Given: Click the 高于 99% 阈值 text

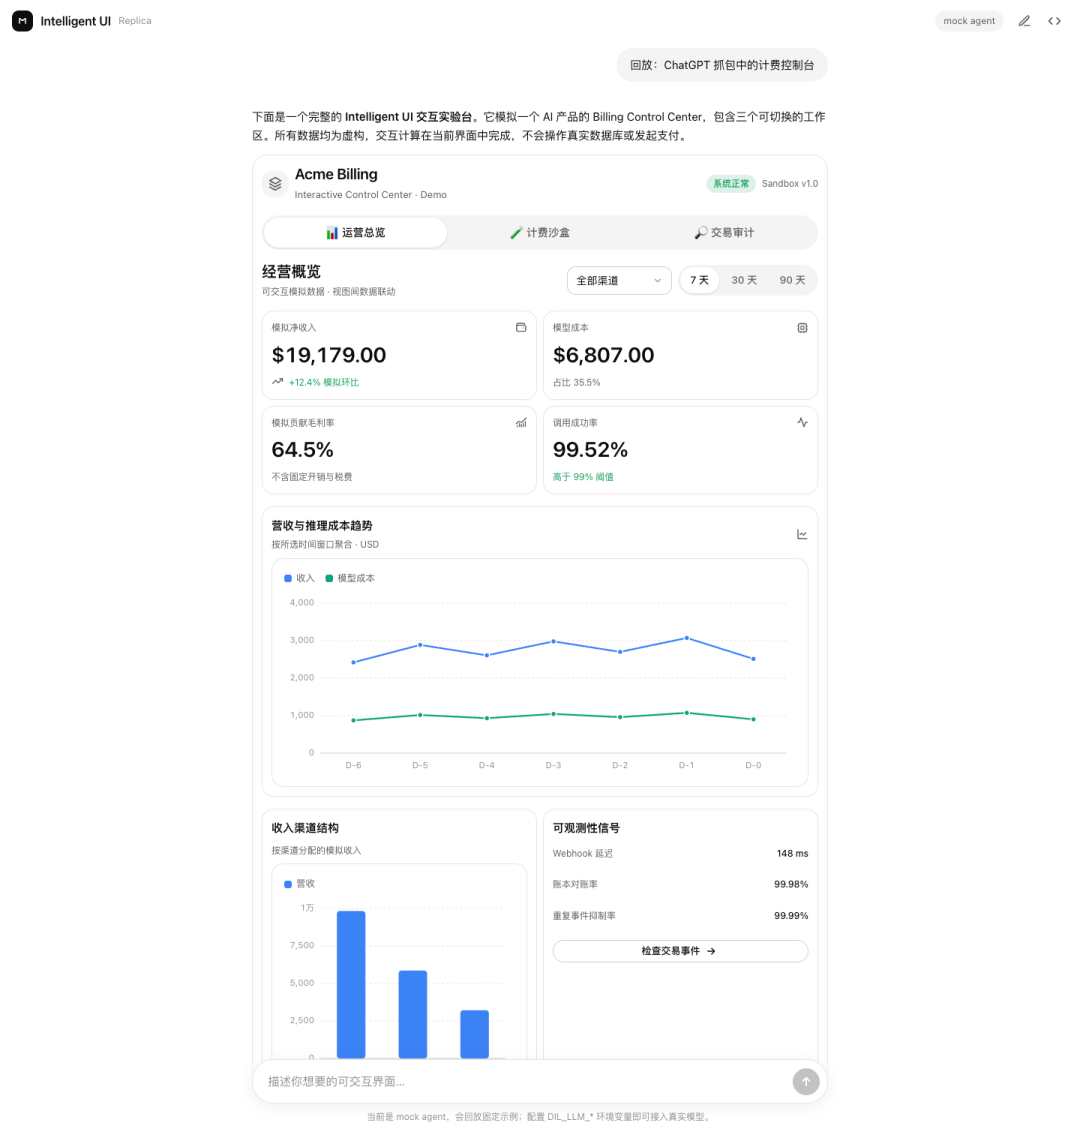Looking at the screenshot, I should click(x=583, y=477).
